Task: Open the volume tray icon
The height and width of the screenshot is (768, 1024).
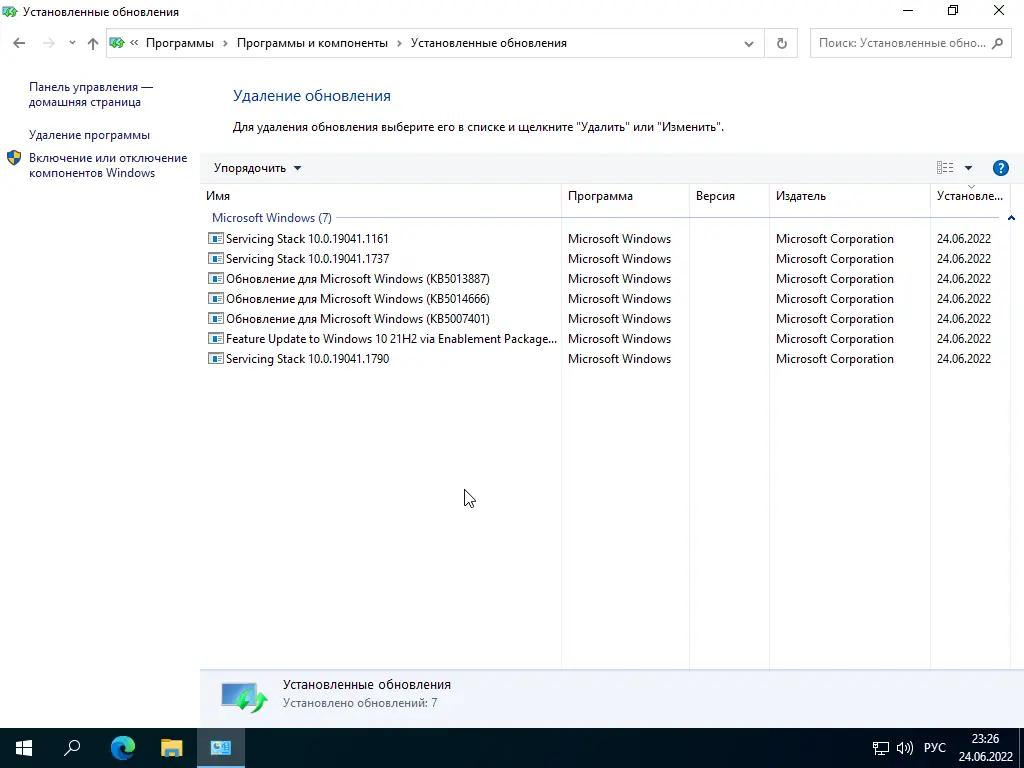Action: [x=904, y=748]
